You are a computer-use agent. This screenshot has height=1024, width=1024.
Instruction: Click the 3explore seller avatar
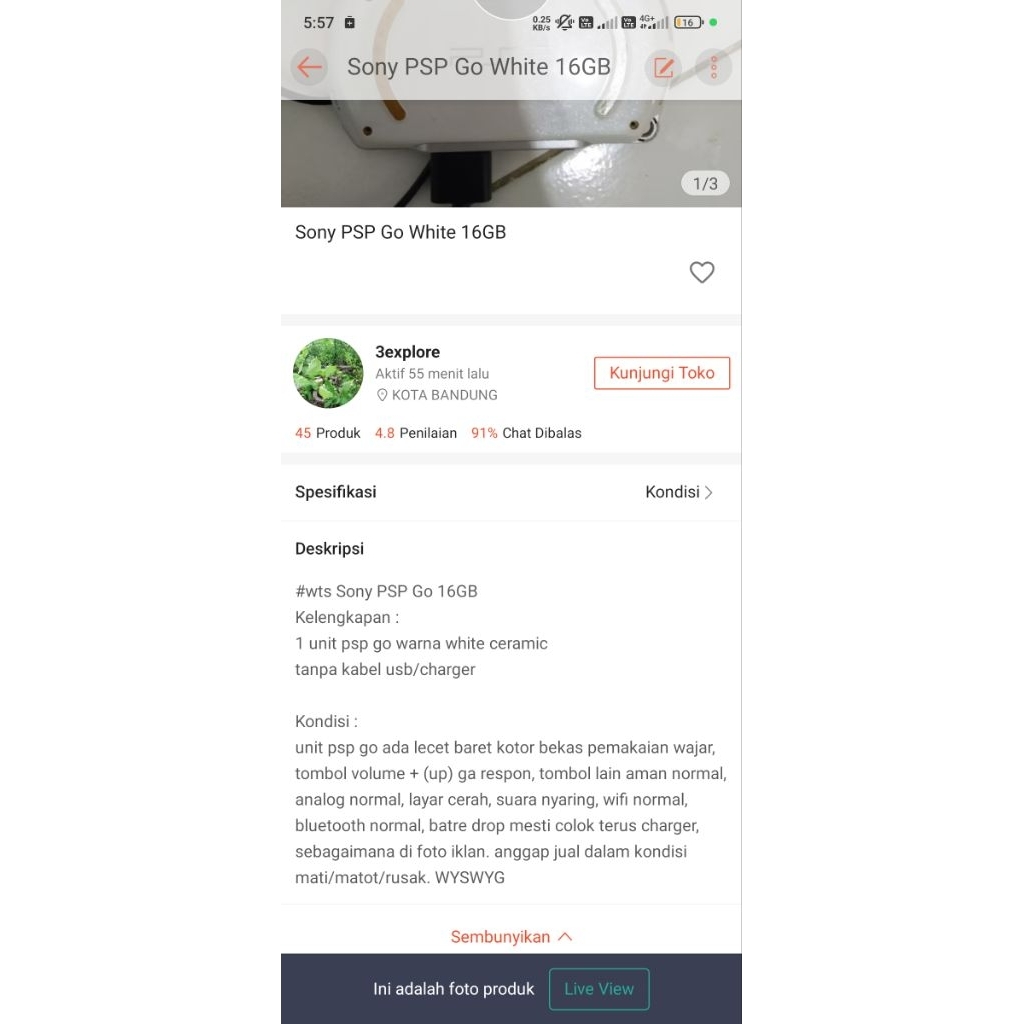tap(328, 373)
